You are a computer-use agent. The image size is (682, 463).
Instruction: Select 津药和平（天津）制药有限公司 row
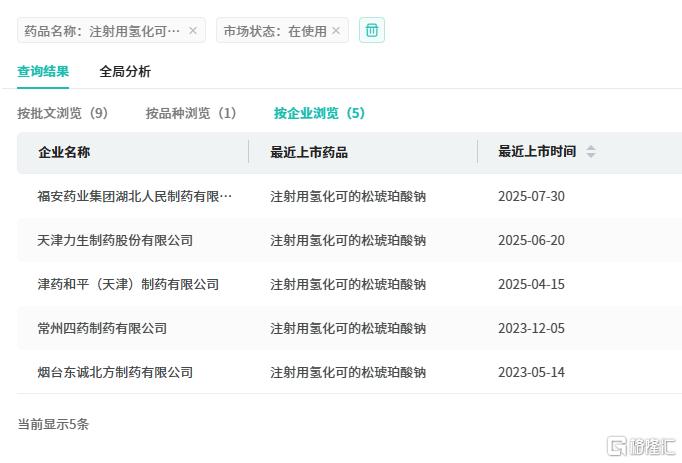click(128, 284)
